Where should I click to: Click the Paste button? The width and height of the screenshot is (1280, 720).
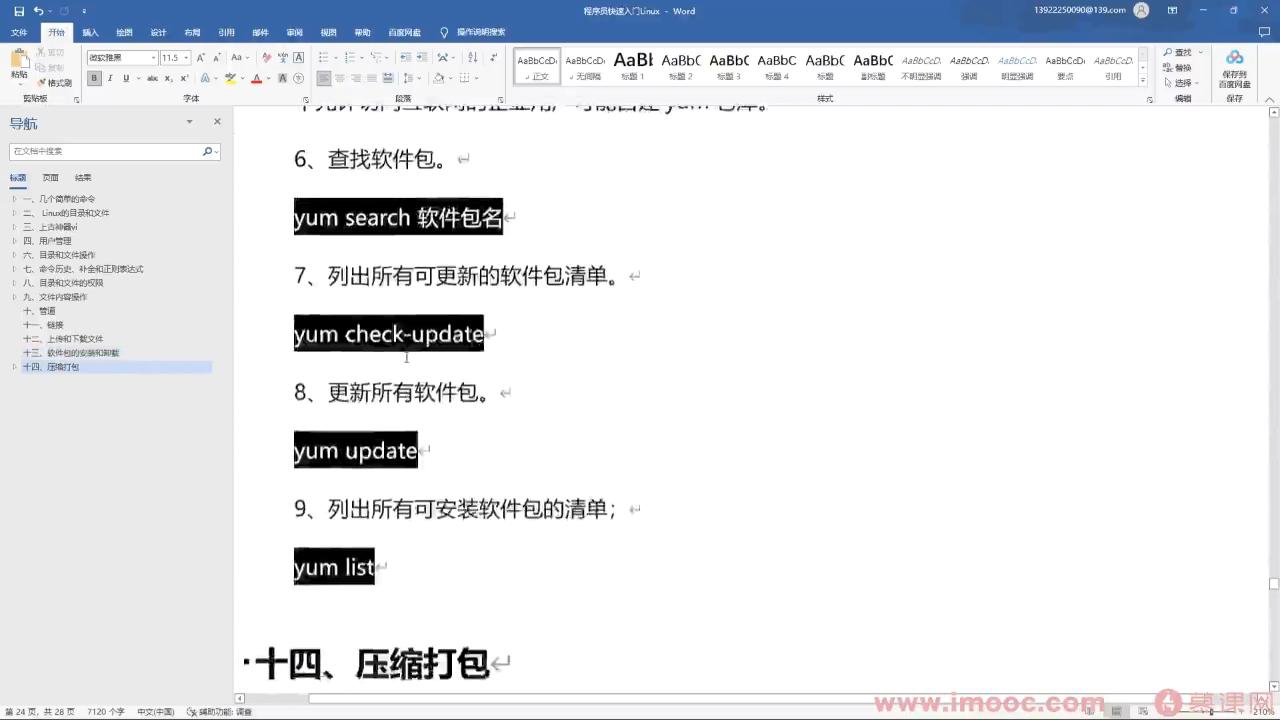coord(19,65)
